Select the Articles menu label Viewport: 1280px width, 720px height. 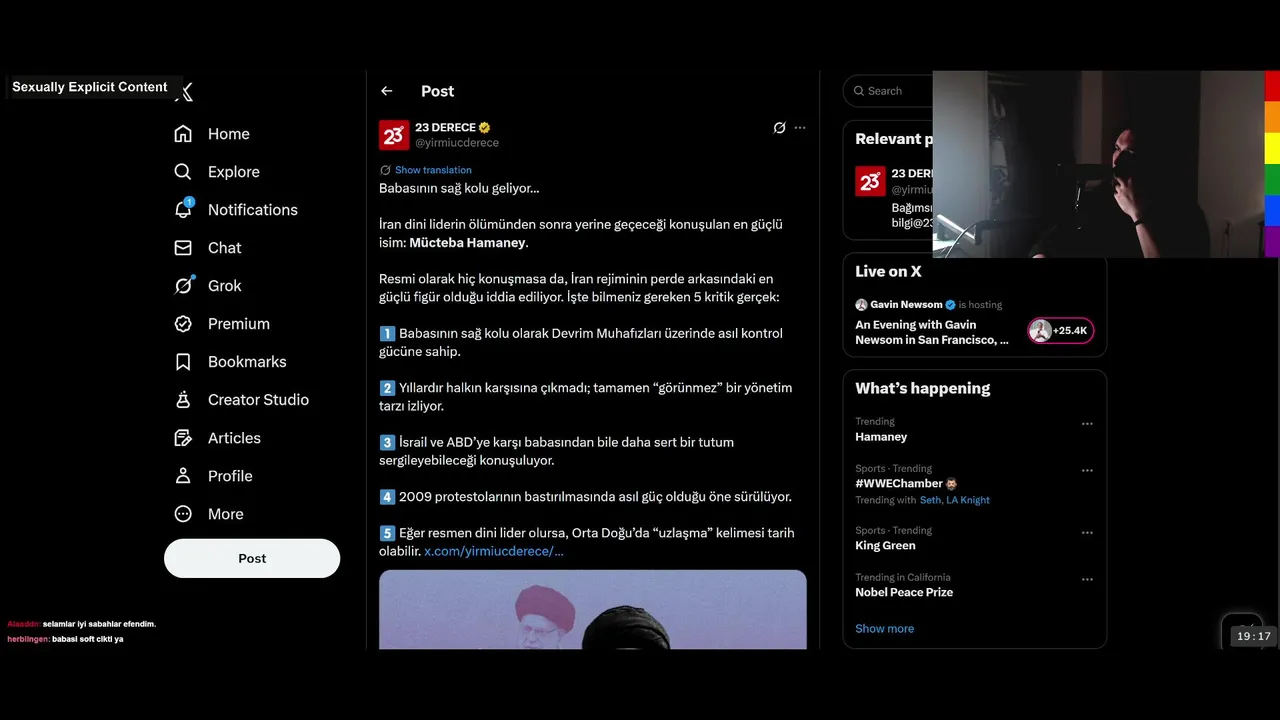pyautogui.click(x=234, y=438)
